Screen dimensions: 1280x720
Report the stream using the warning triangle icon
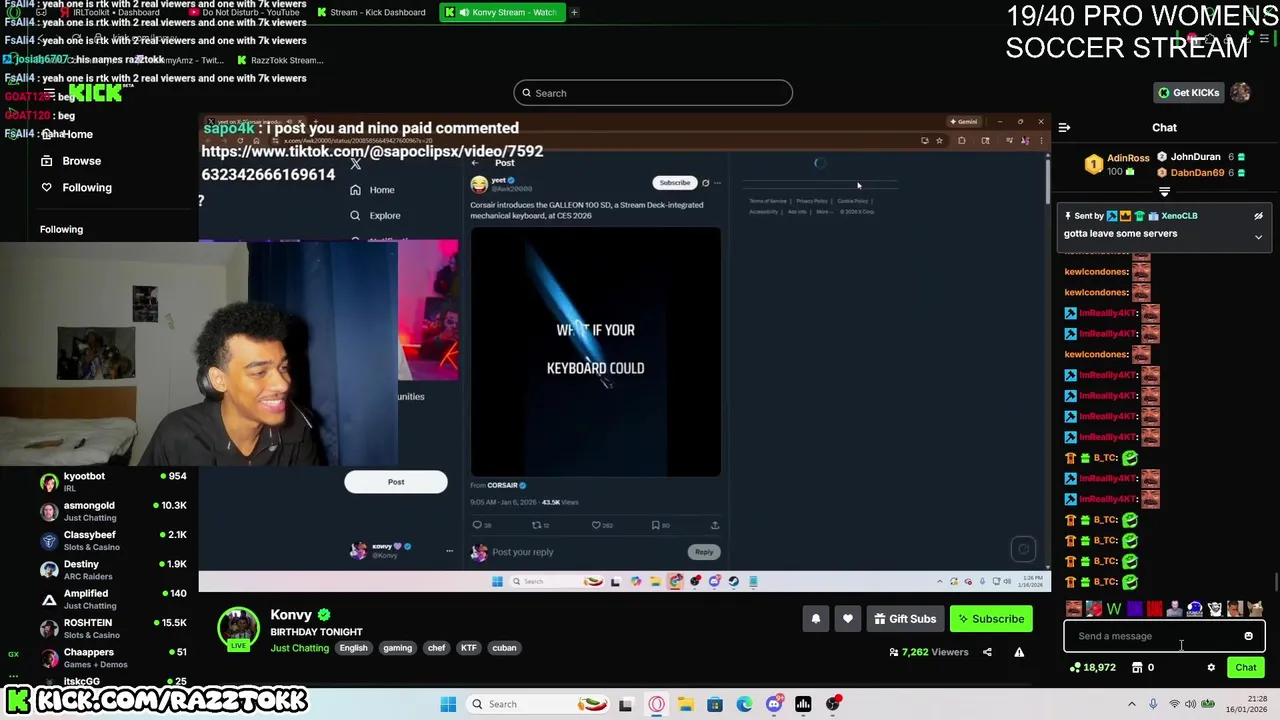[1019, 652]
